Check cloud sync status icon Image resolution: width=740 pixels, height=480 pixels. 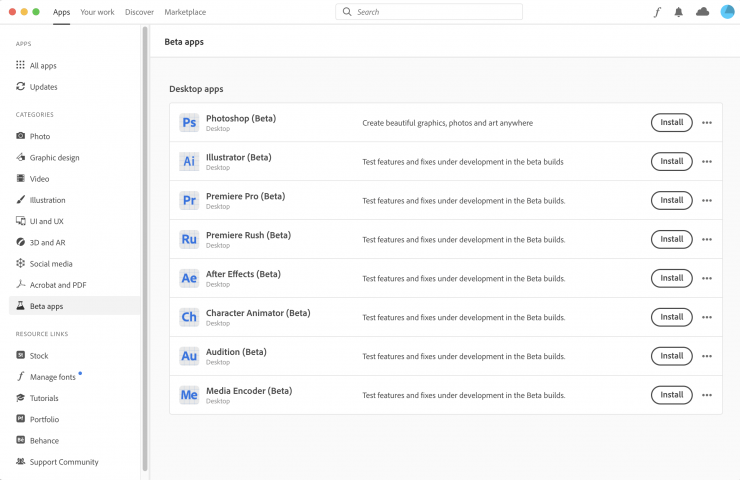(x=702, y=12)
